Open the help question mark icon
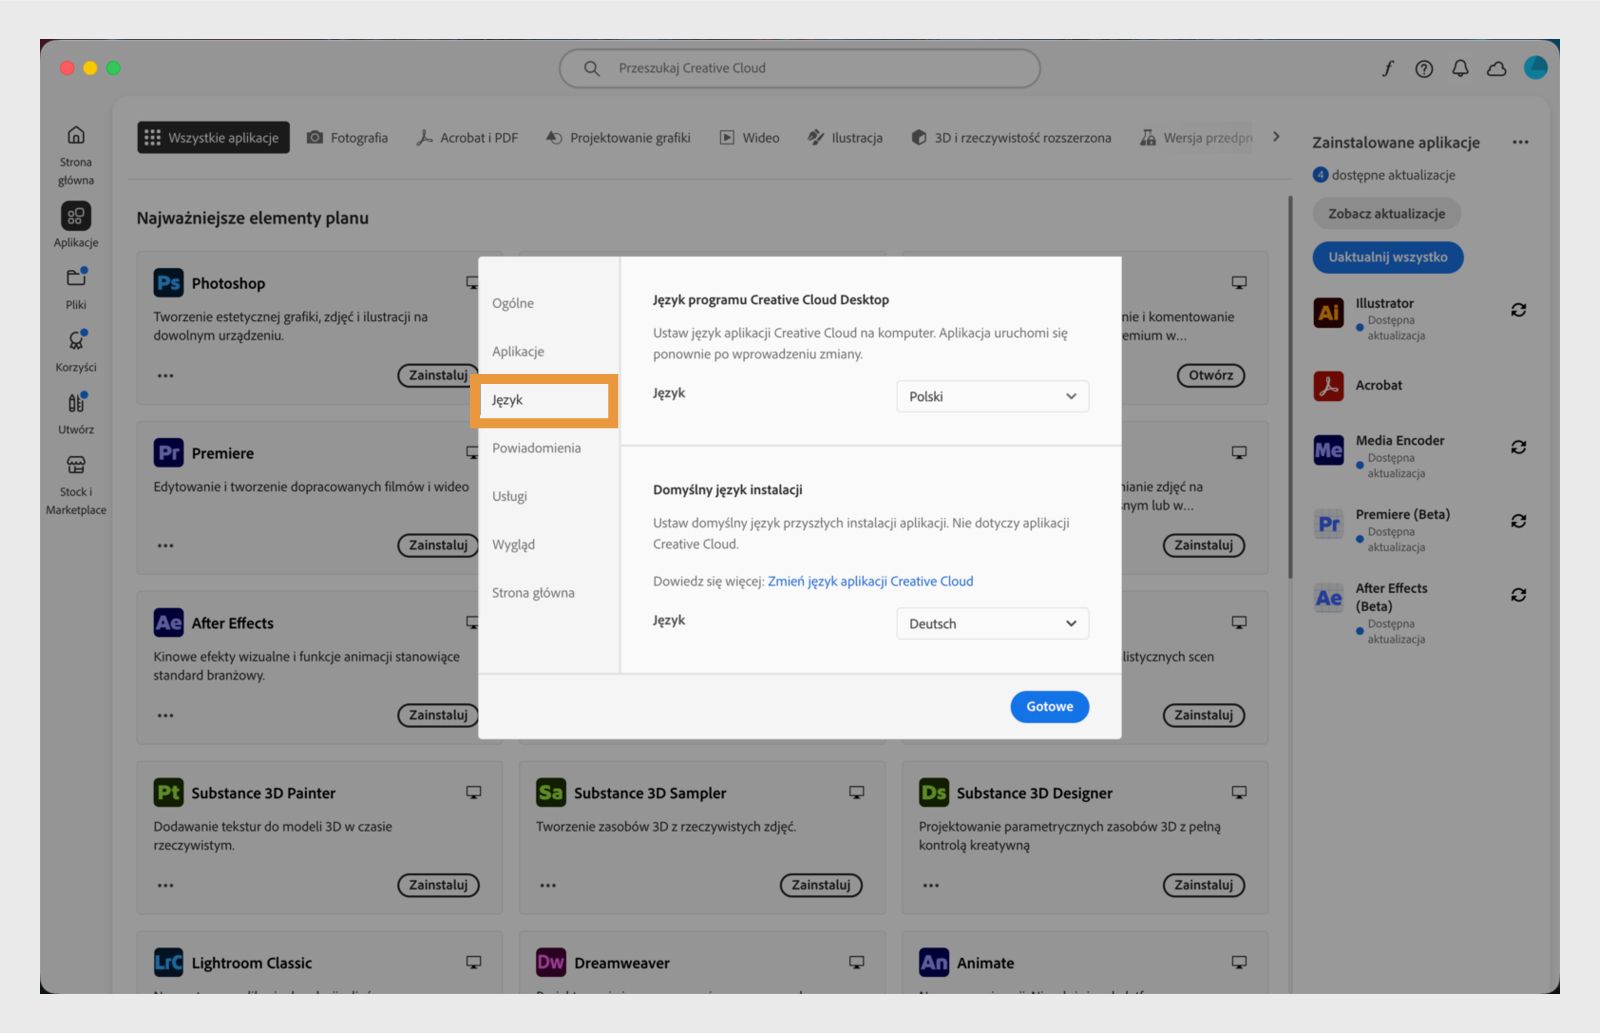This screenshot has height=1034, width=1600. click(x=1424, y=68)
